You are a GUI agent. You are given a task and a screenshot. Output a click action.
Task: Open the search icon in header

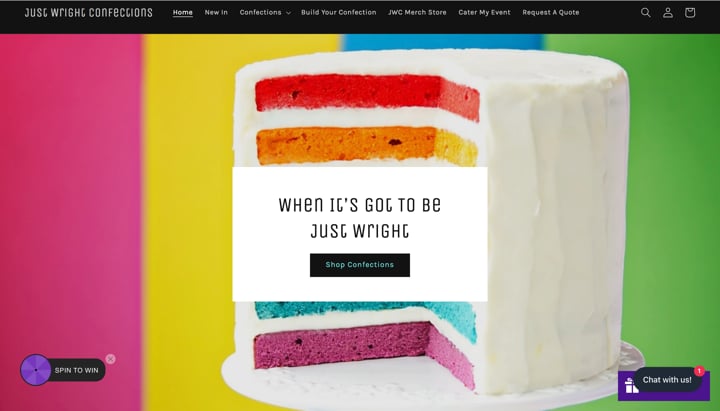[x=646, y=13]
